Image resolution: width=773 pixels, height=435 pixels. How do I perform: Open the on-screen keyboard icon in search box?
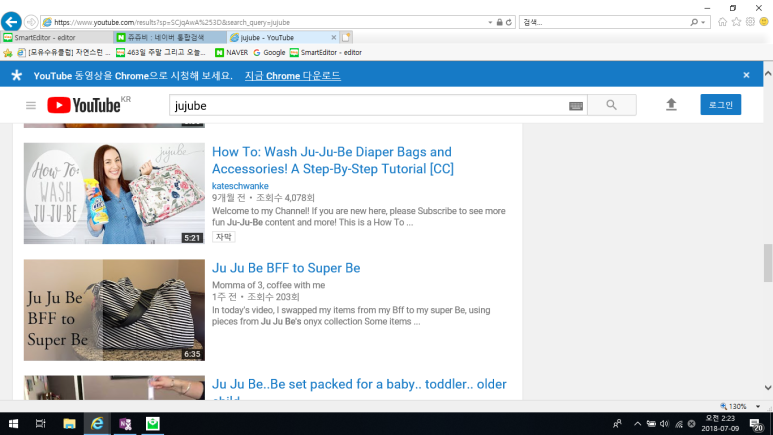(576, 106)
